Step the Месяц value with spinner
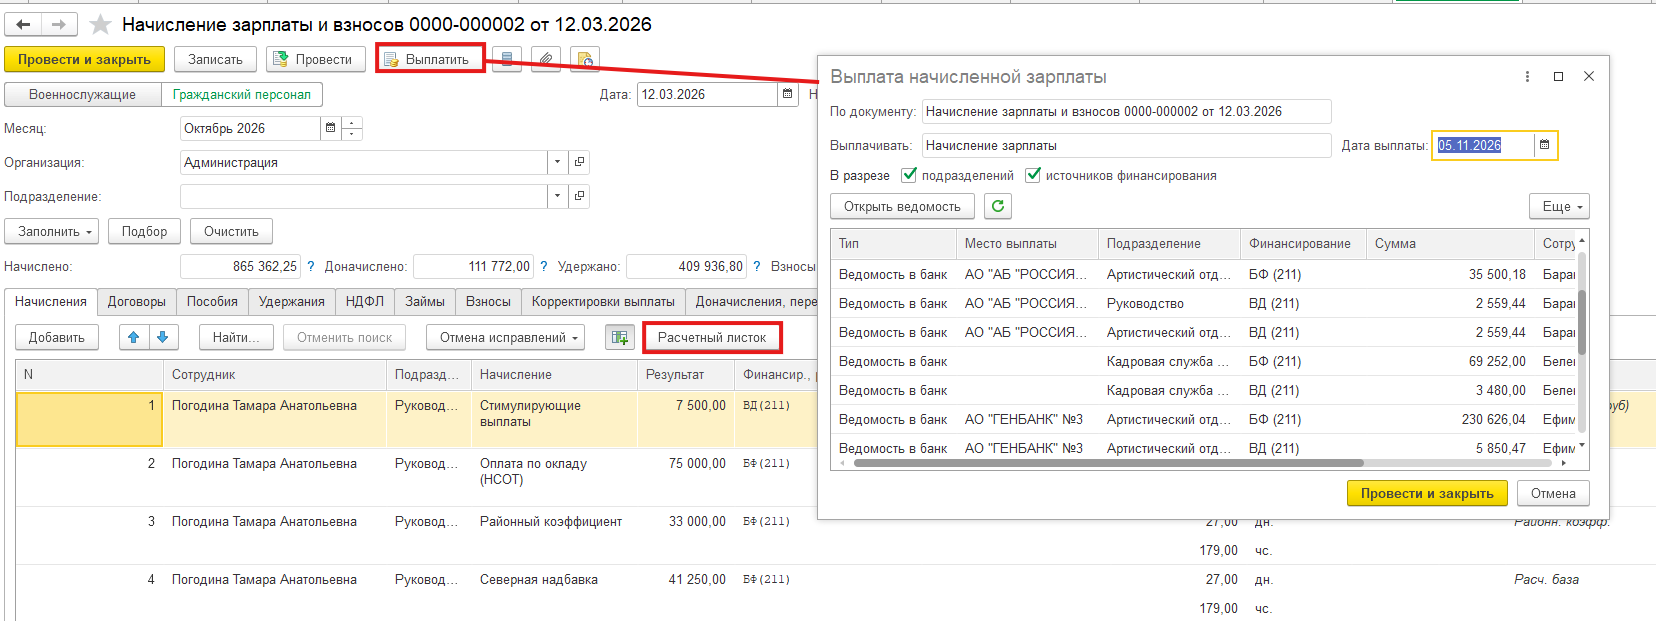The image size is (1656, 621). coord(352,128)
